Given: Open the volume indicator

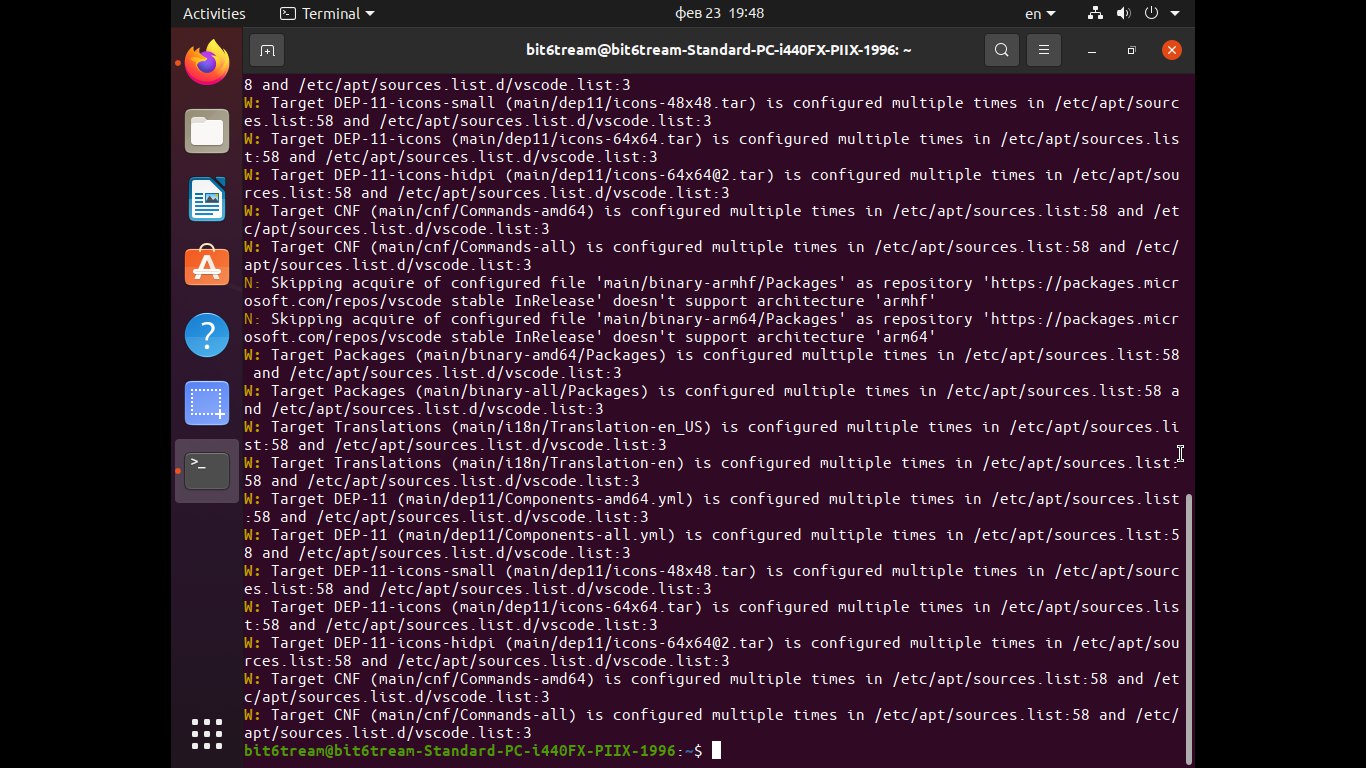Looking at the screenshot, I should coord(1123,14).
